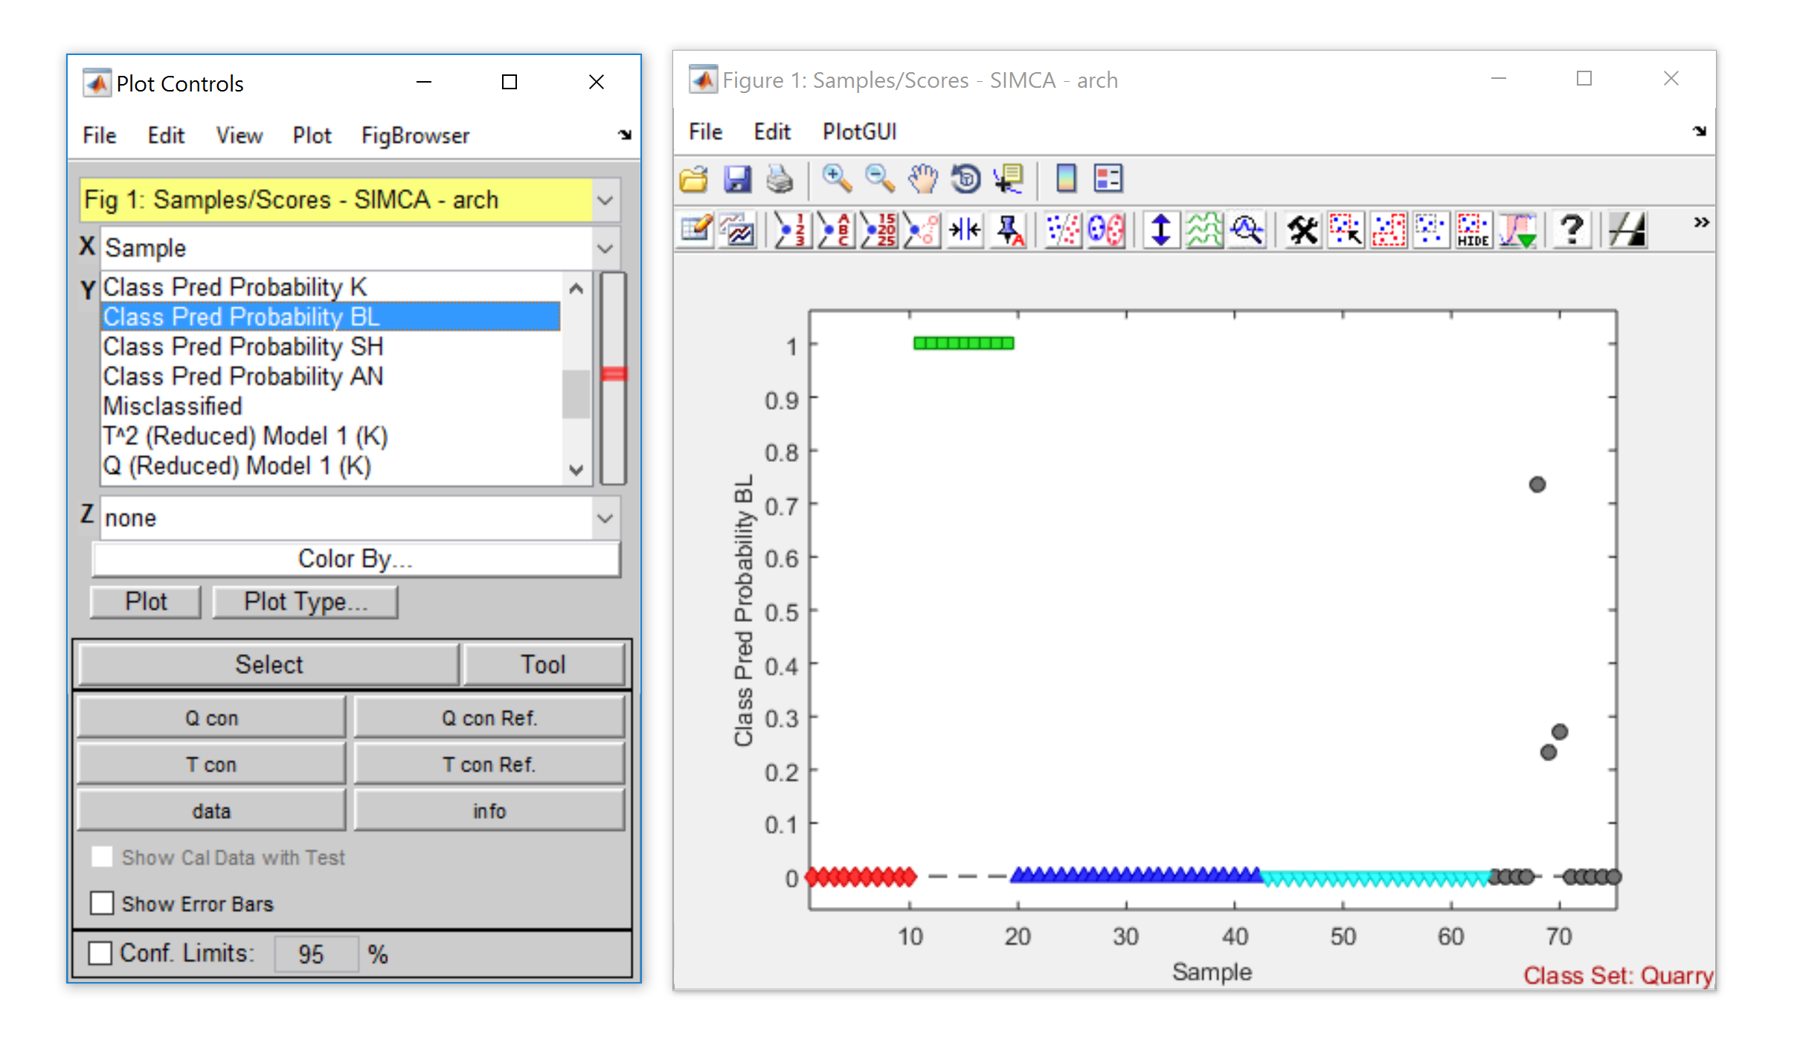This screenshot has height=1049, width=1800.
Task: Open the PlotGUI menu
Action: 858,132
